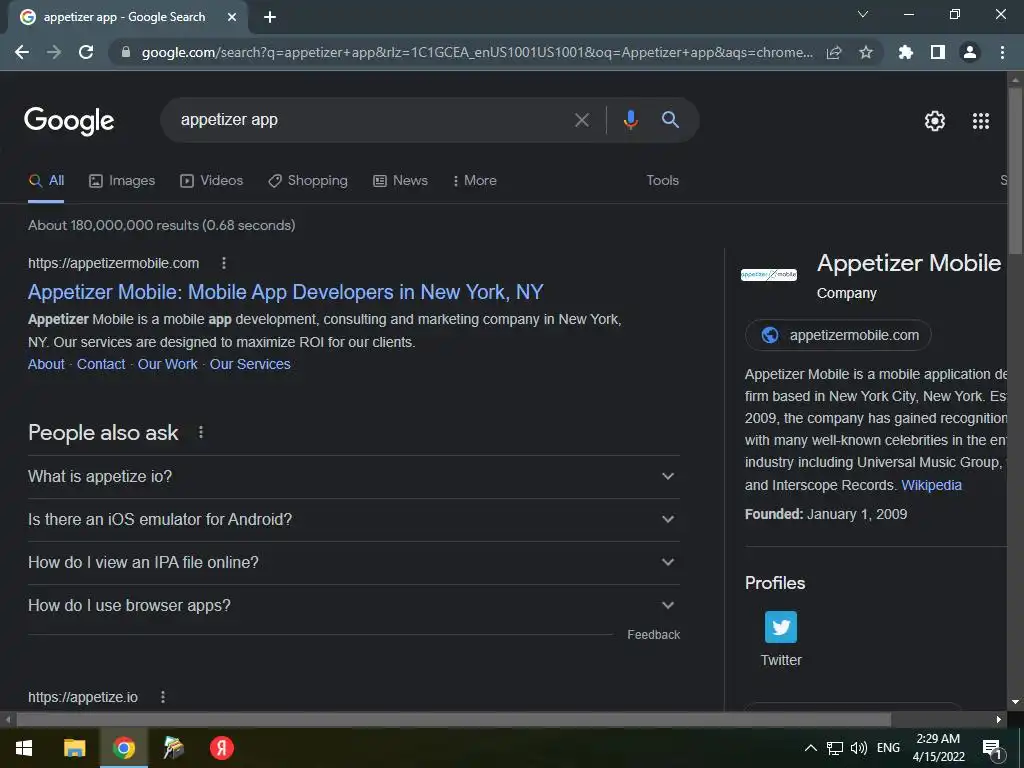This screenshot has height=768, width=1024.
Task: Submit search with magnifier icon
Action: pos(670,120)
